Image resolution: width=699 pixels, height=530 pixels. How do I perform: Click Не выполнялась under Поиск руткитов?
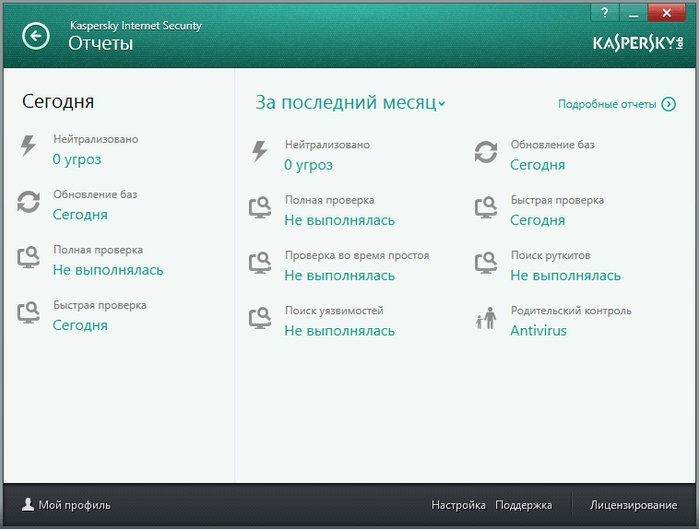pyautogui.click(x=565, y=275)
